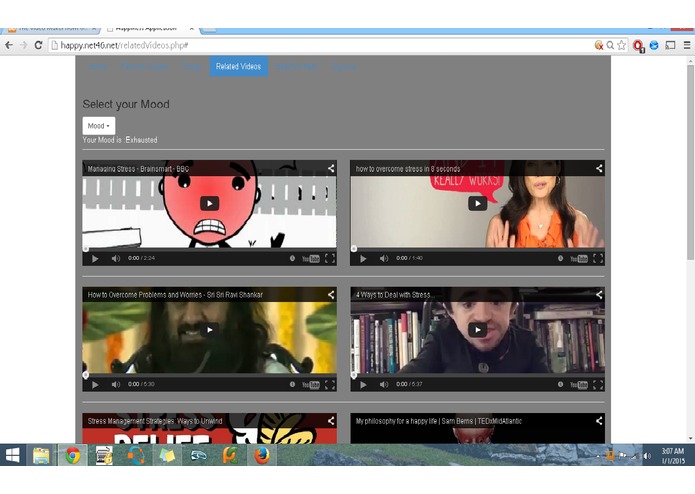Open the Mood dropdown
The width and height of the screenshot is (695, 494).
99,126
